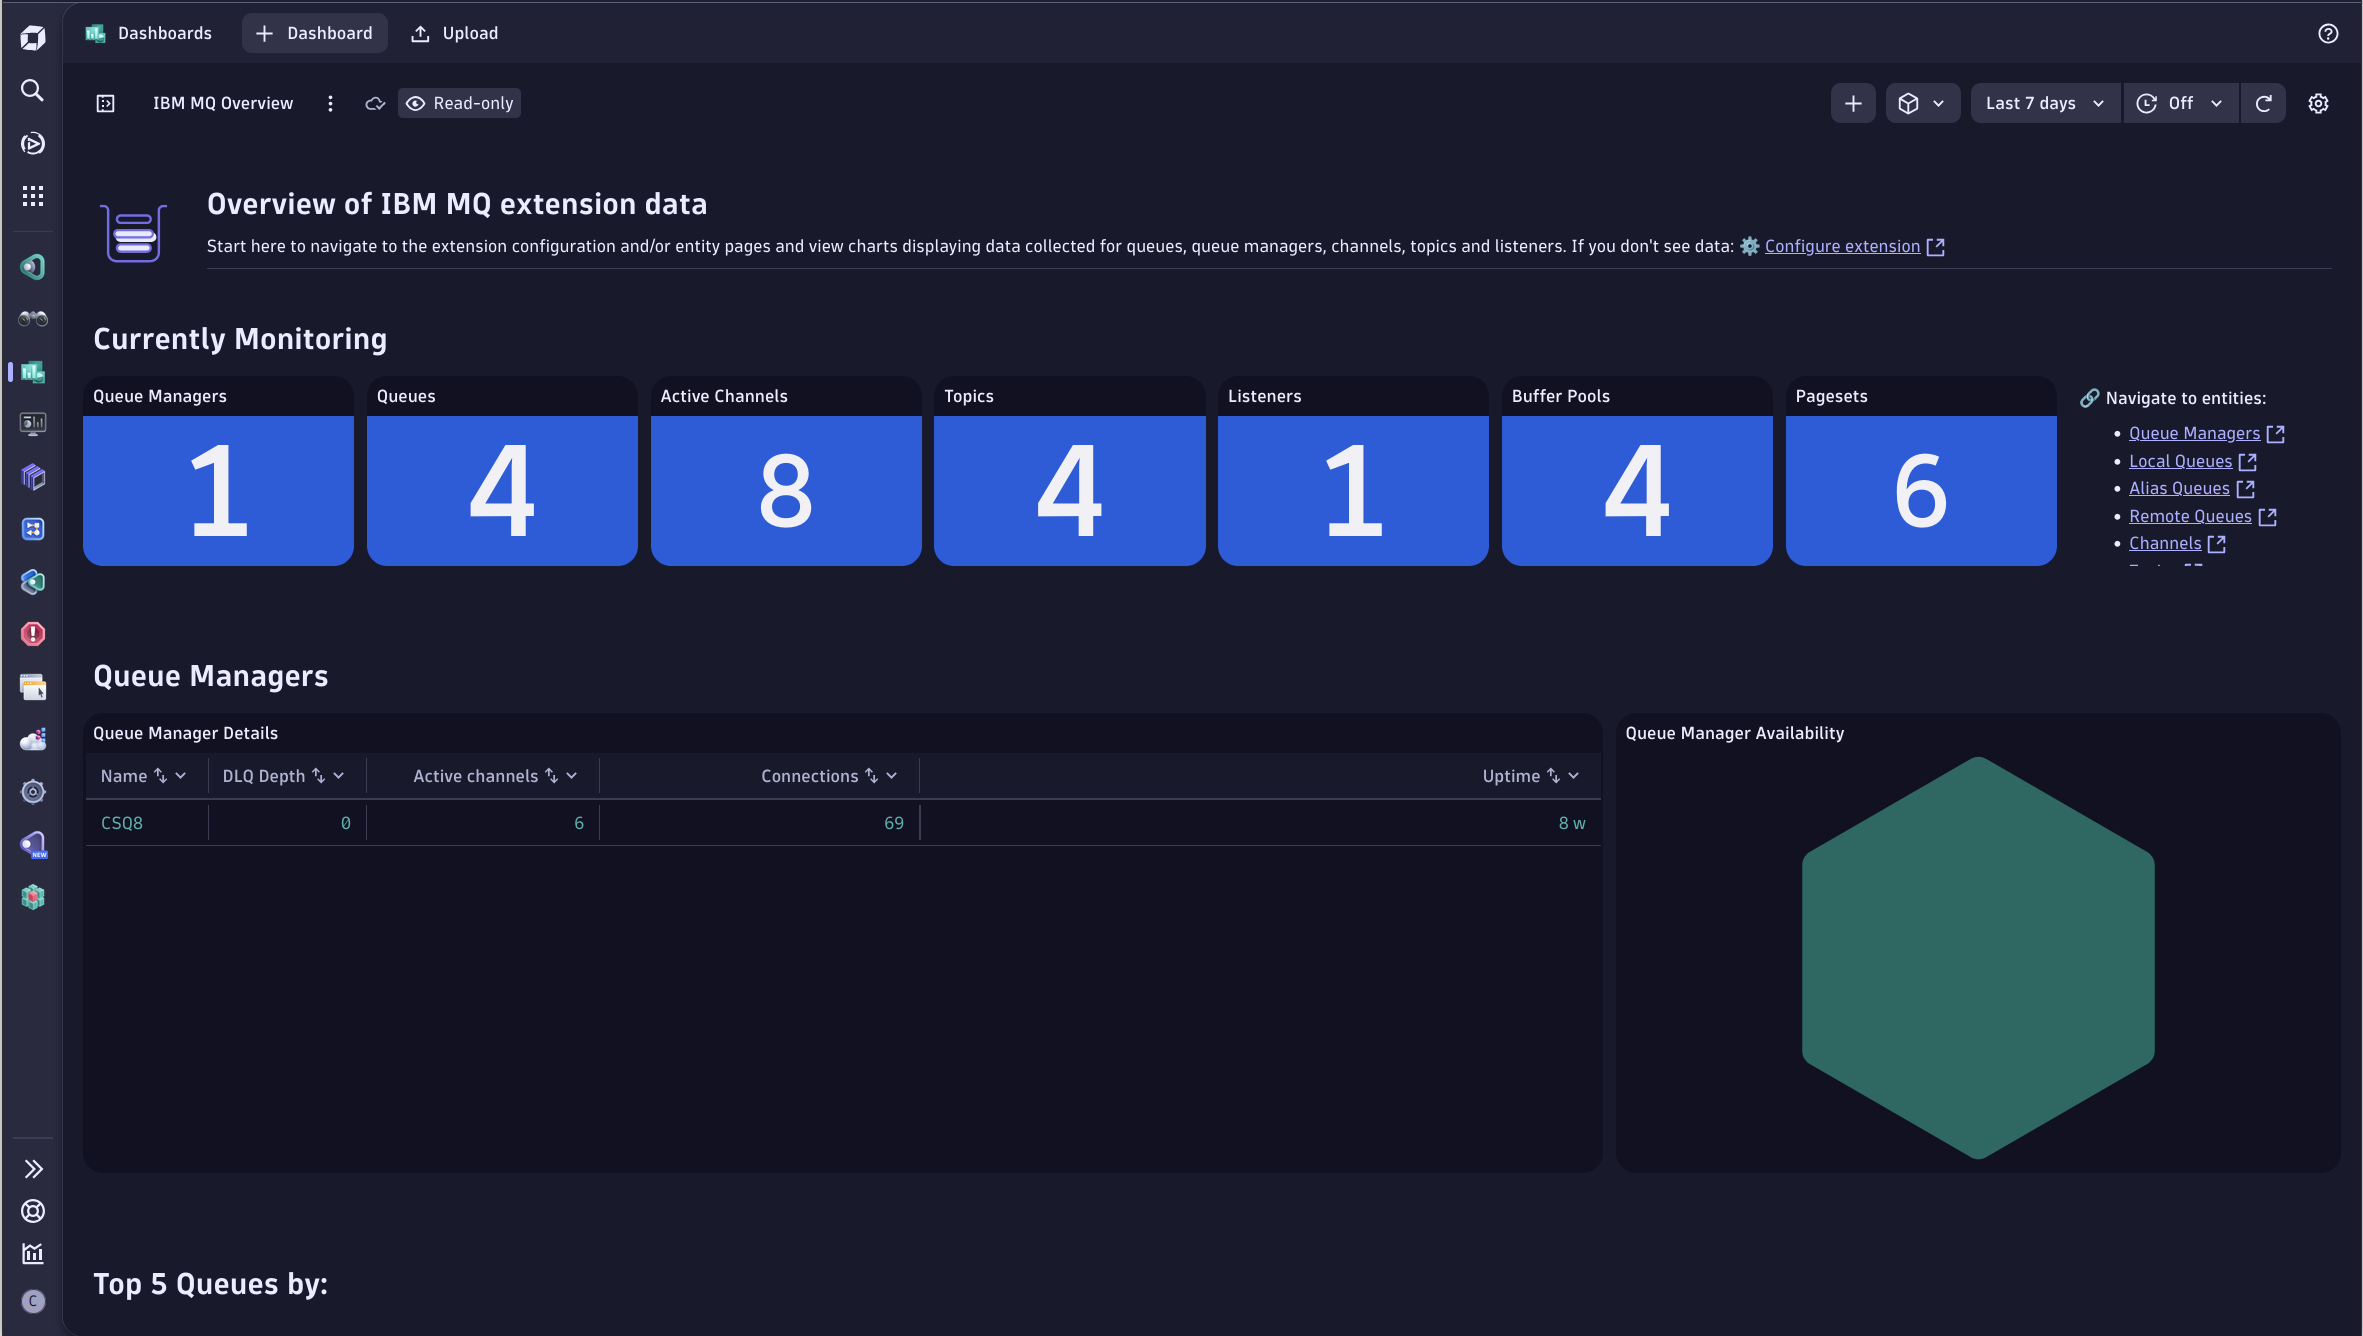Screen dimensions: 2363x1336
Task: Open the Queue Managers entity link
Action: pos(2194,434)
